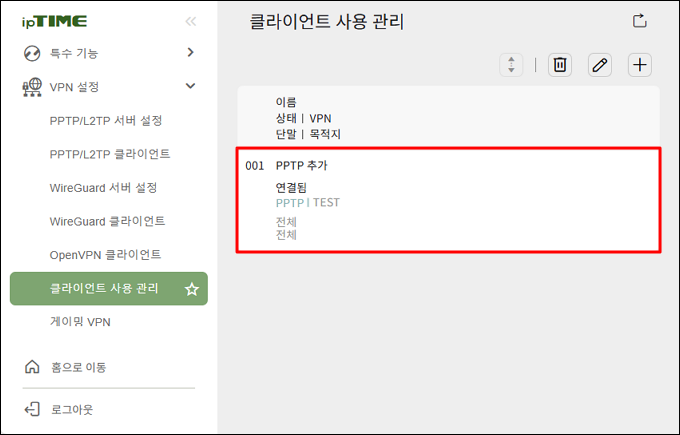Expand the 특수 기능 menu arrow
Image resolution: width=680 pixels, height=435 pixels.
(190, 52)
